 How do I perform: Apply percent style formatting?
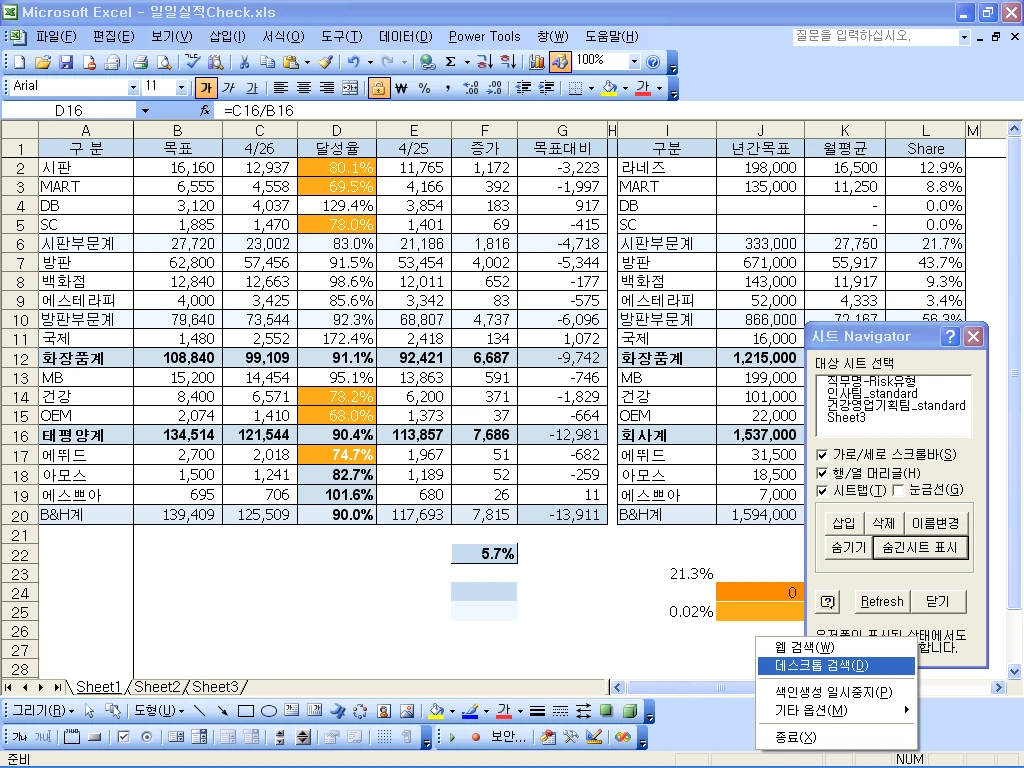point(424,88)
